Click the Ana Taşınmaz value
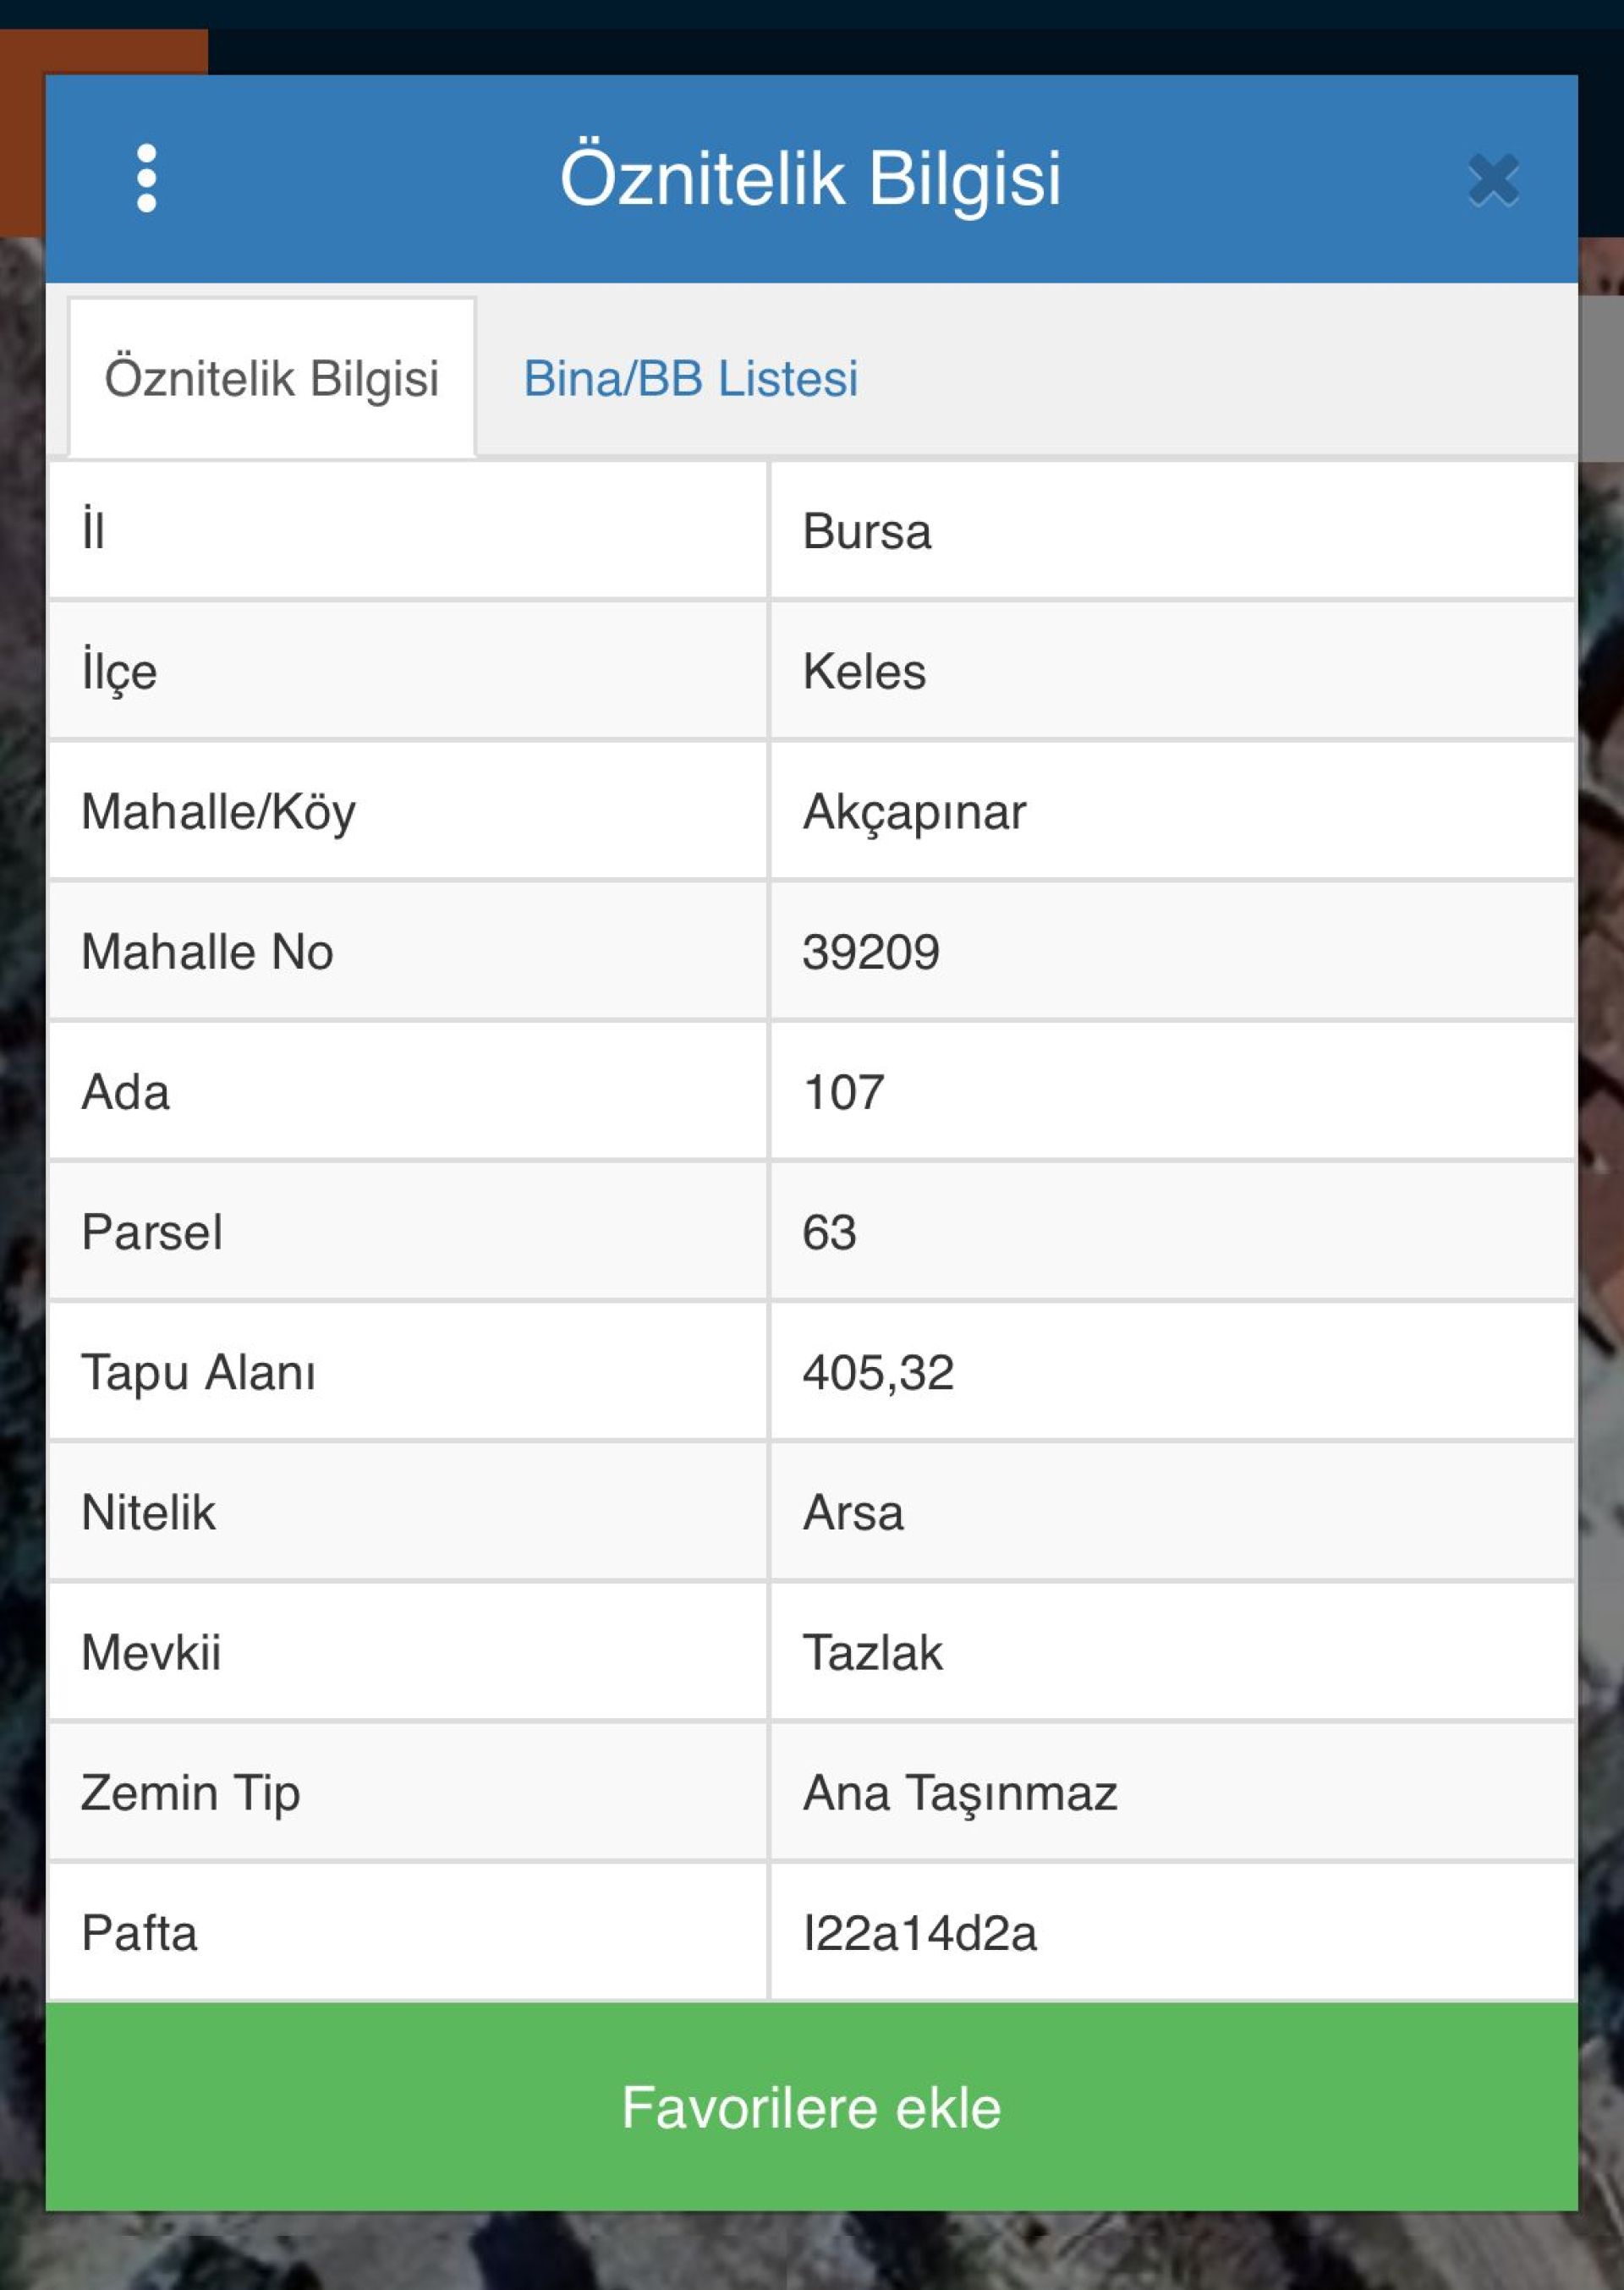 959,1791
